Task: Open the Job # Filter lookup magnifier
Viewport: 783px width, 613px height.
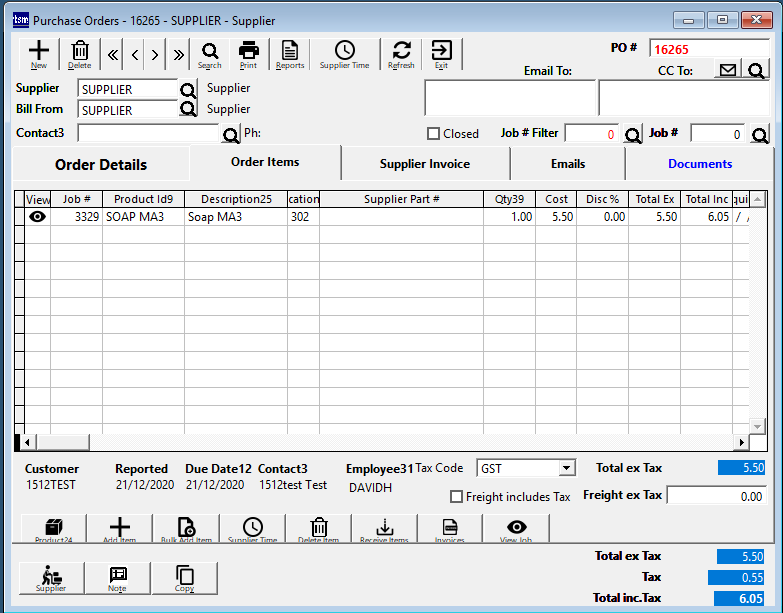Action: click(x=632, y=134)
